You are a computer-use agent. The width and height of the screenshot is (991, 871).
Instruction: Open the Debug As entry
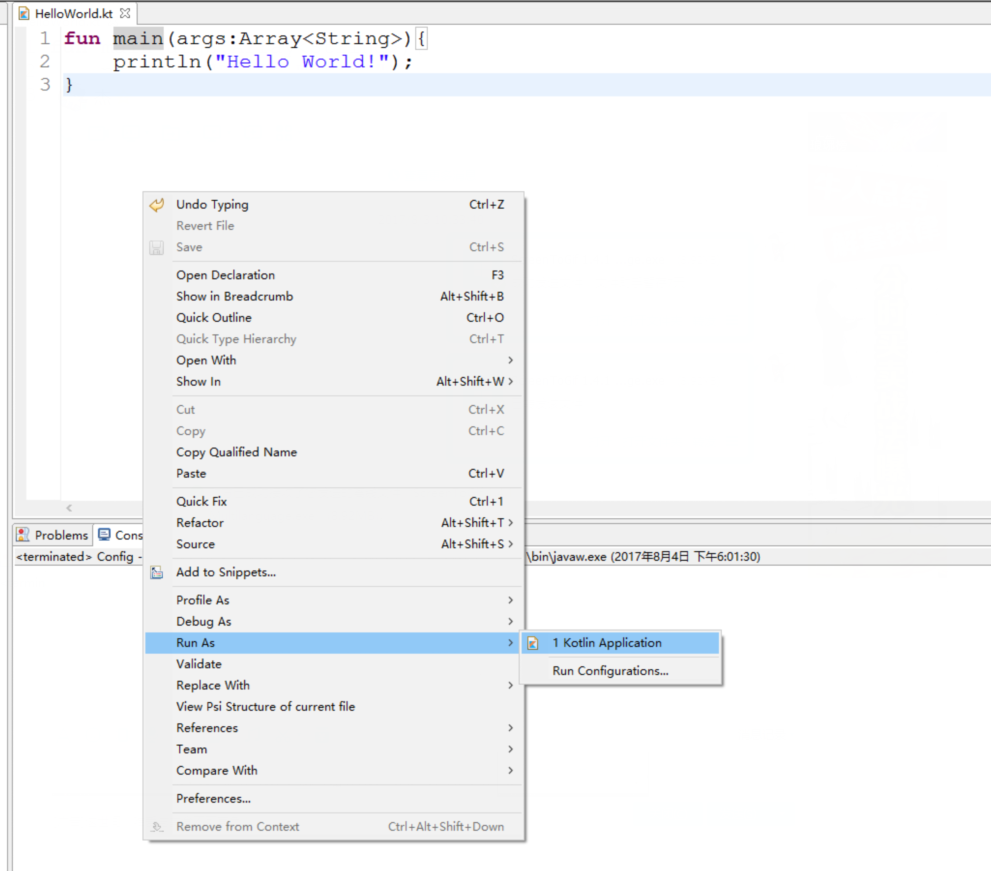[x=334, y=621]
